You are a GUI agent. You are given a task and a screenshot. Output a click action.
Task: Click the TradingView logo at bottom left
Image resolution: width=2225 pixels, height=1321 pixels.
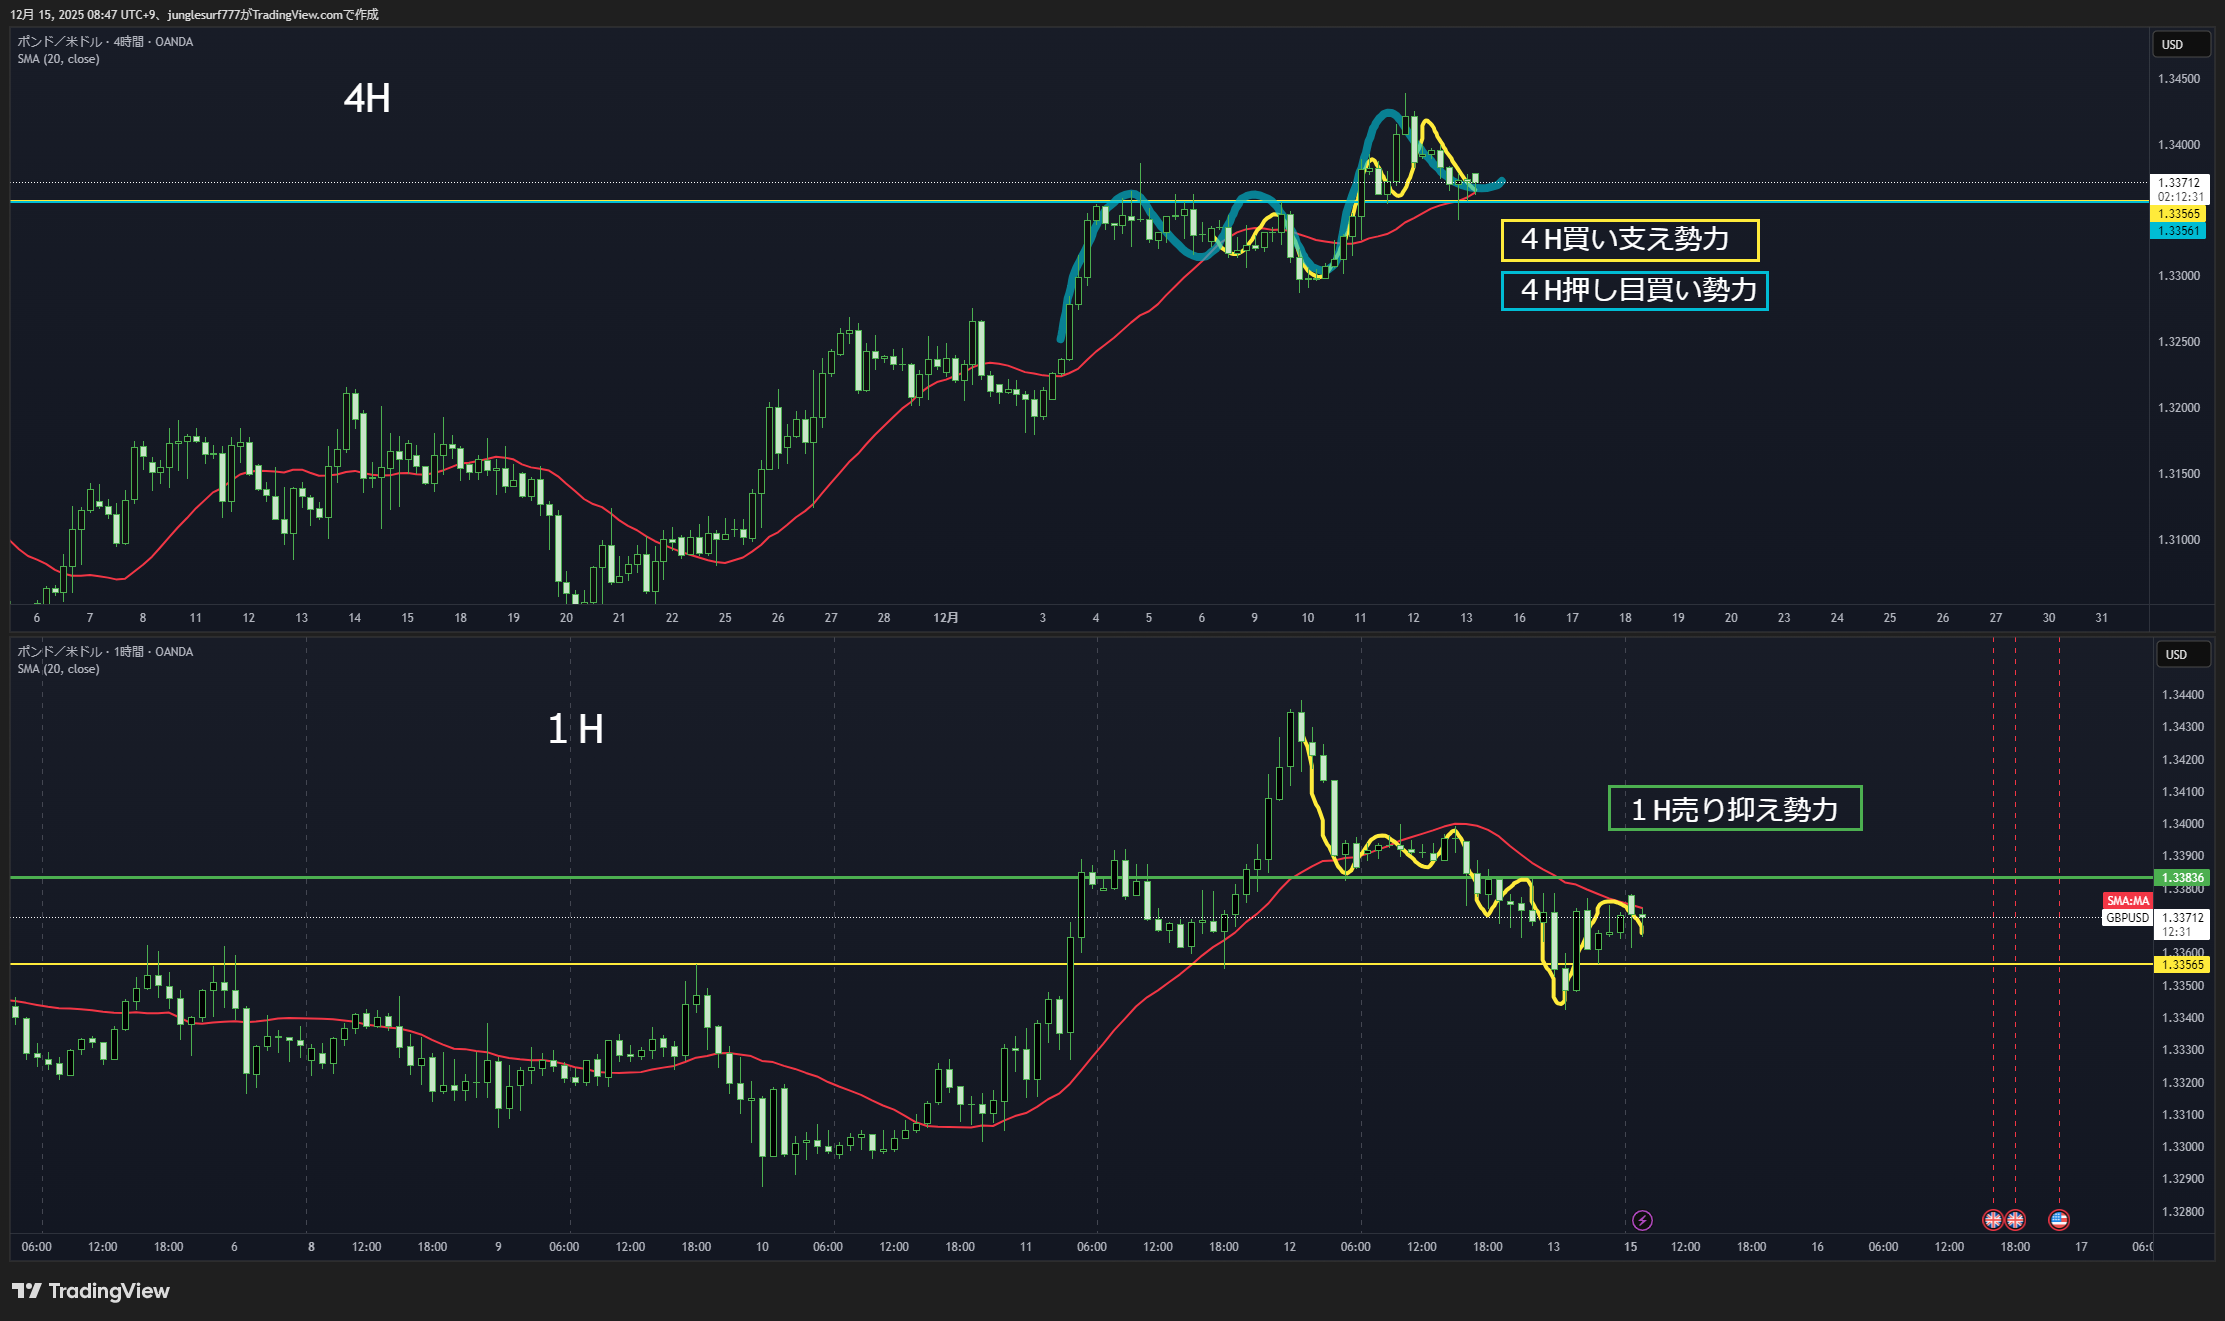pyautogui.click(x=91, y=1291)
